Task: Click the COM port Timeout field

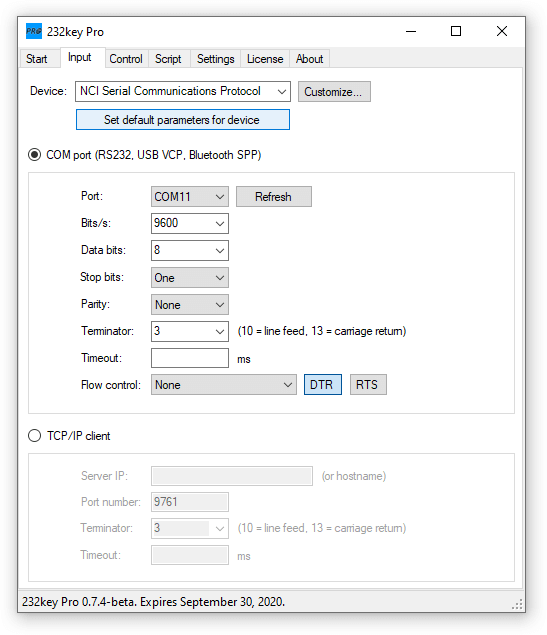Action: point(190,358)
